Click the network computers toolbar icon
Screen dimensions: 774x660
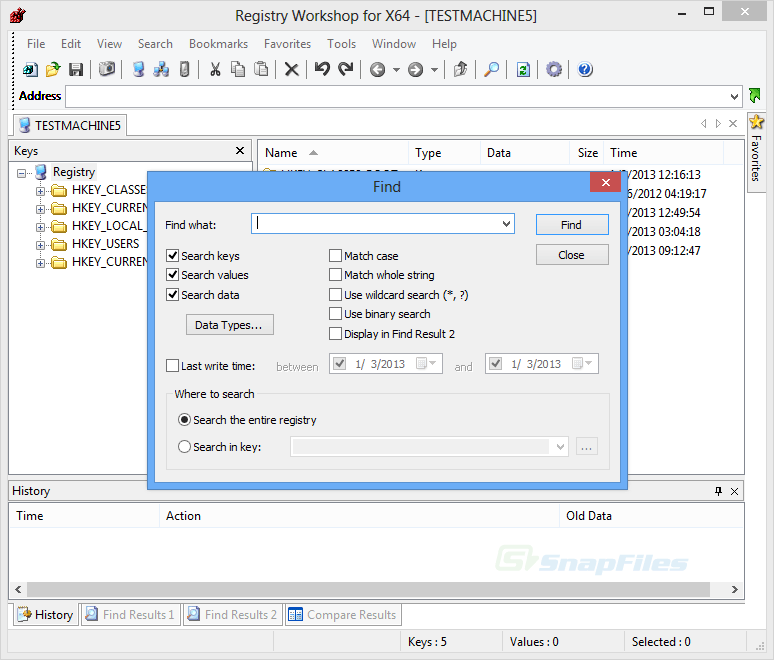click(161, 69)
